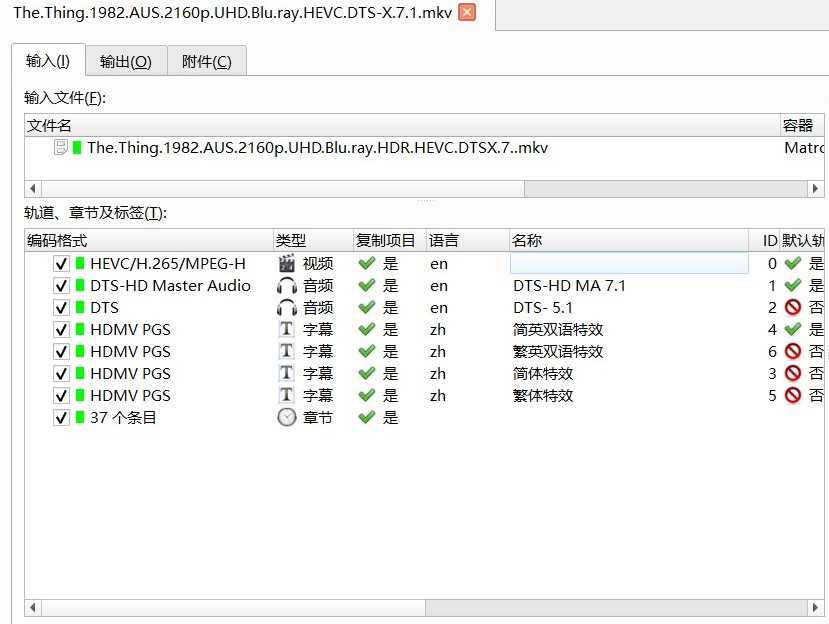Select the 37 个条目 chapters row
Viewport: 829px width, 624px height.
pos(424,418)
